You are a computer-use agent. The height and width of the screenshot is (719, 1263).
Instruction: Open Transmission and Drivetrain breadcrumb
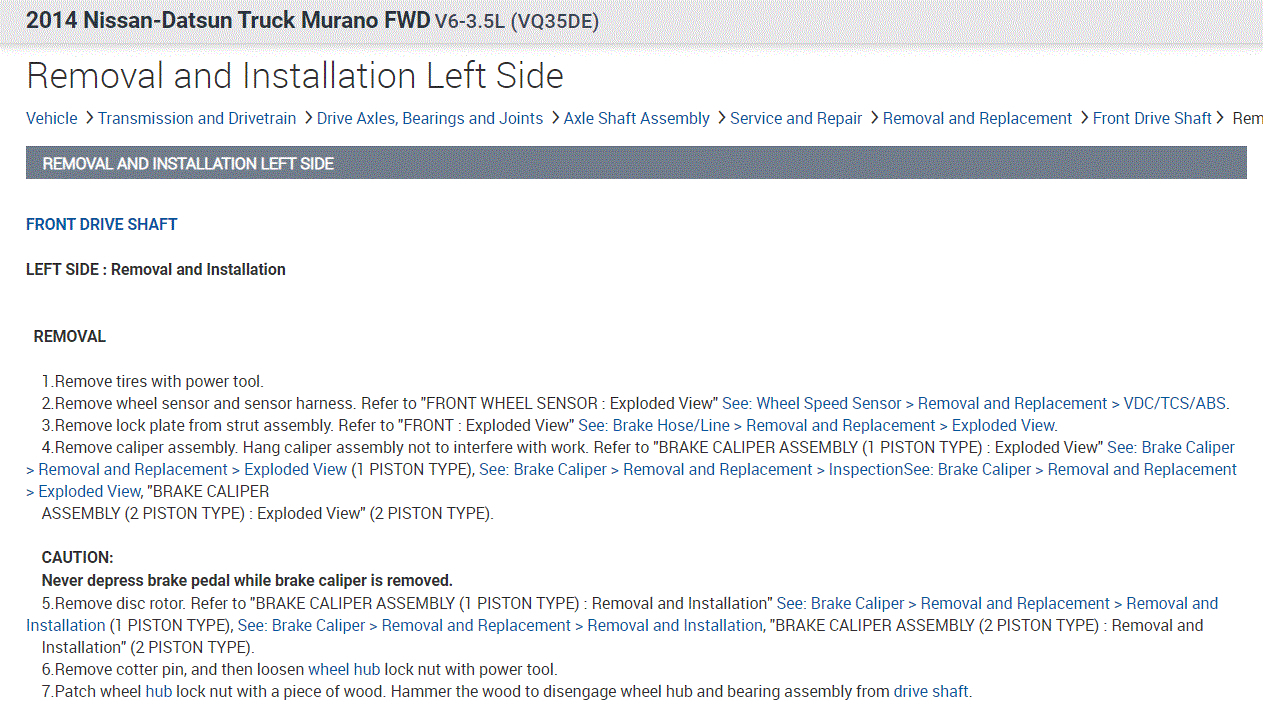tap(197, 118)
